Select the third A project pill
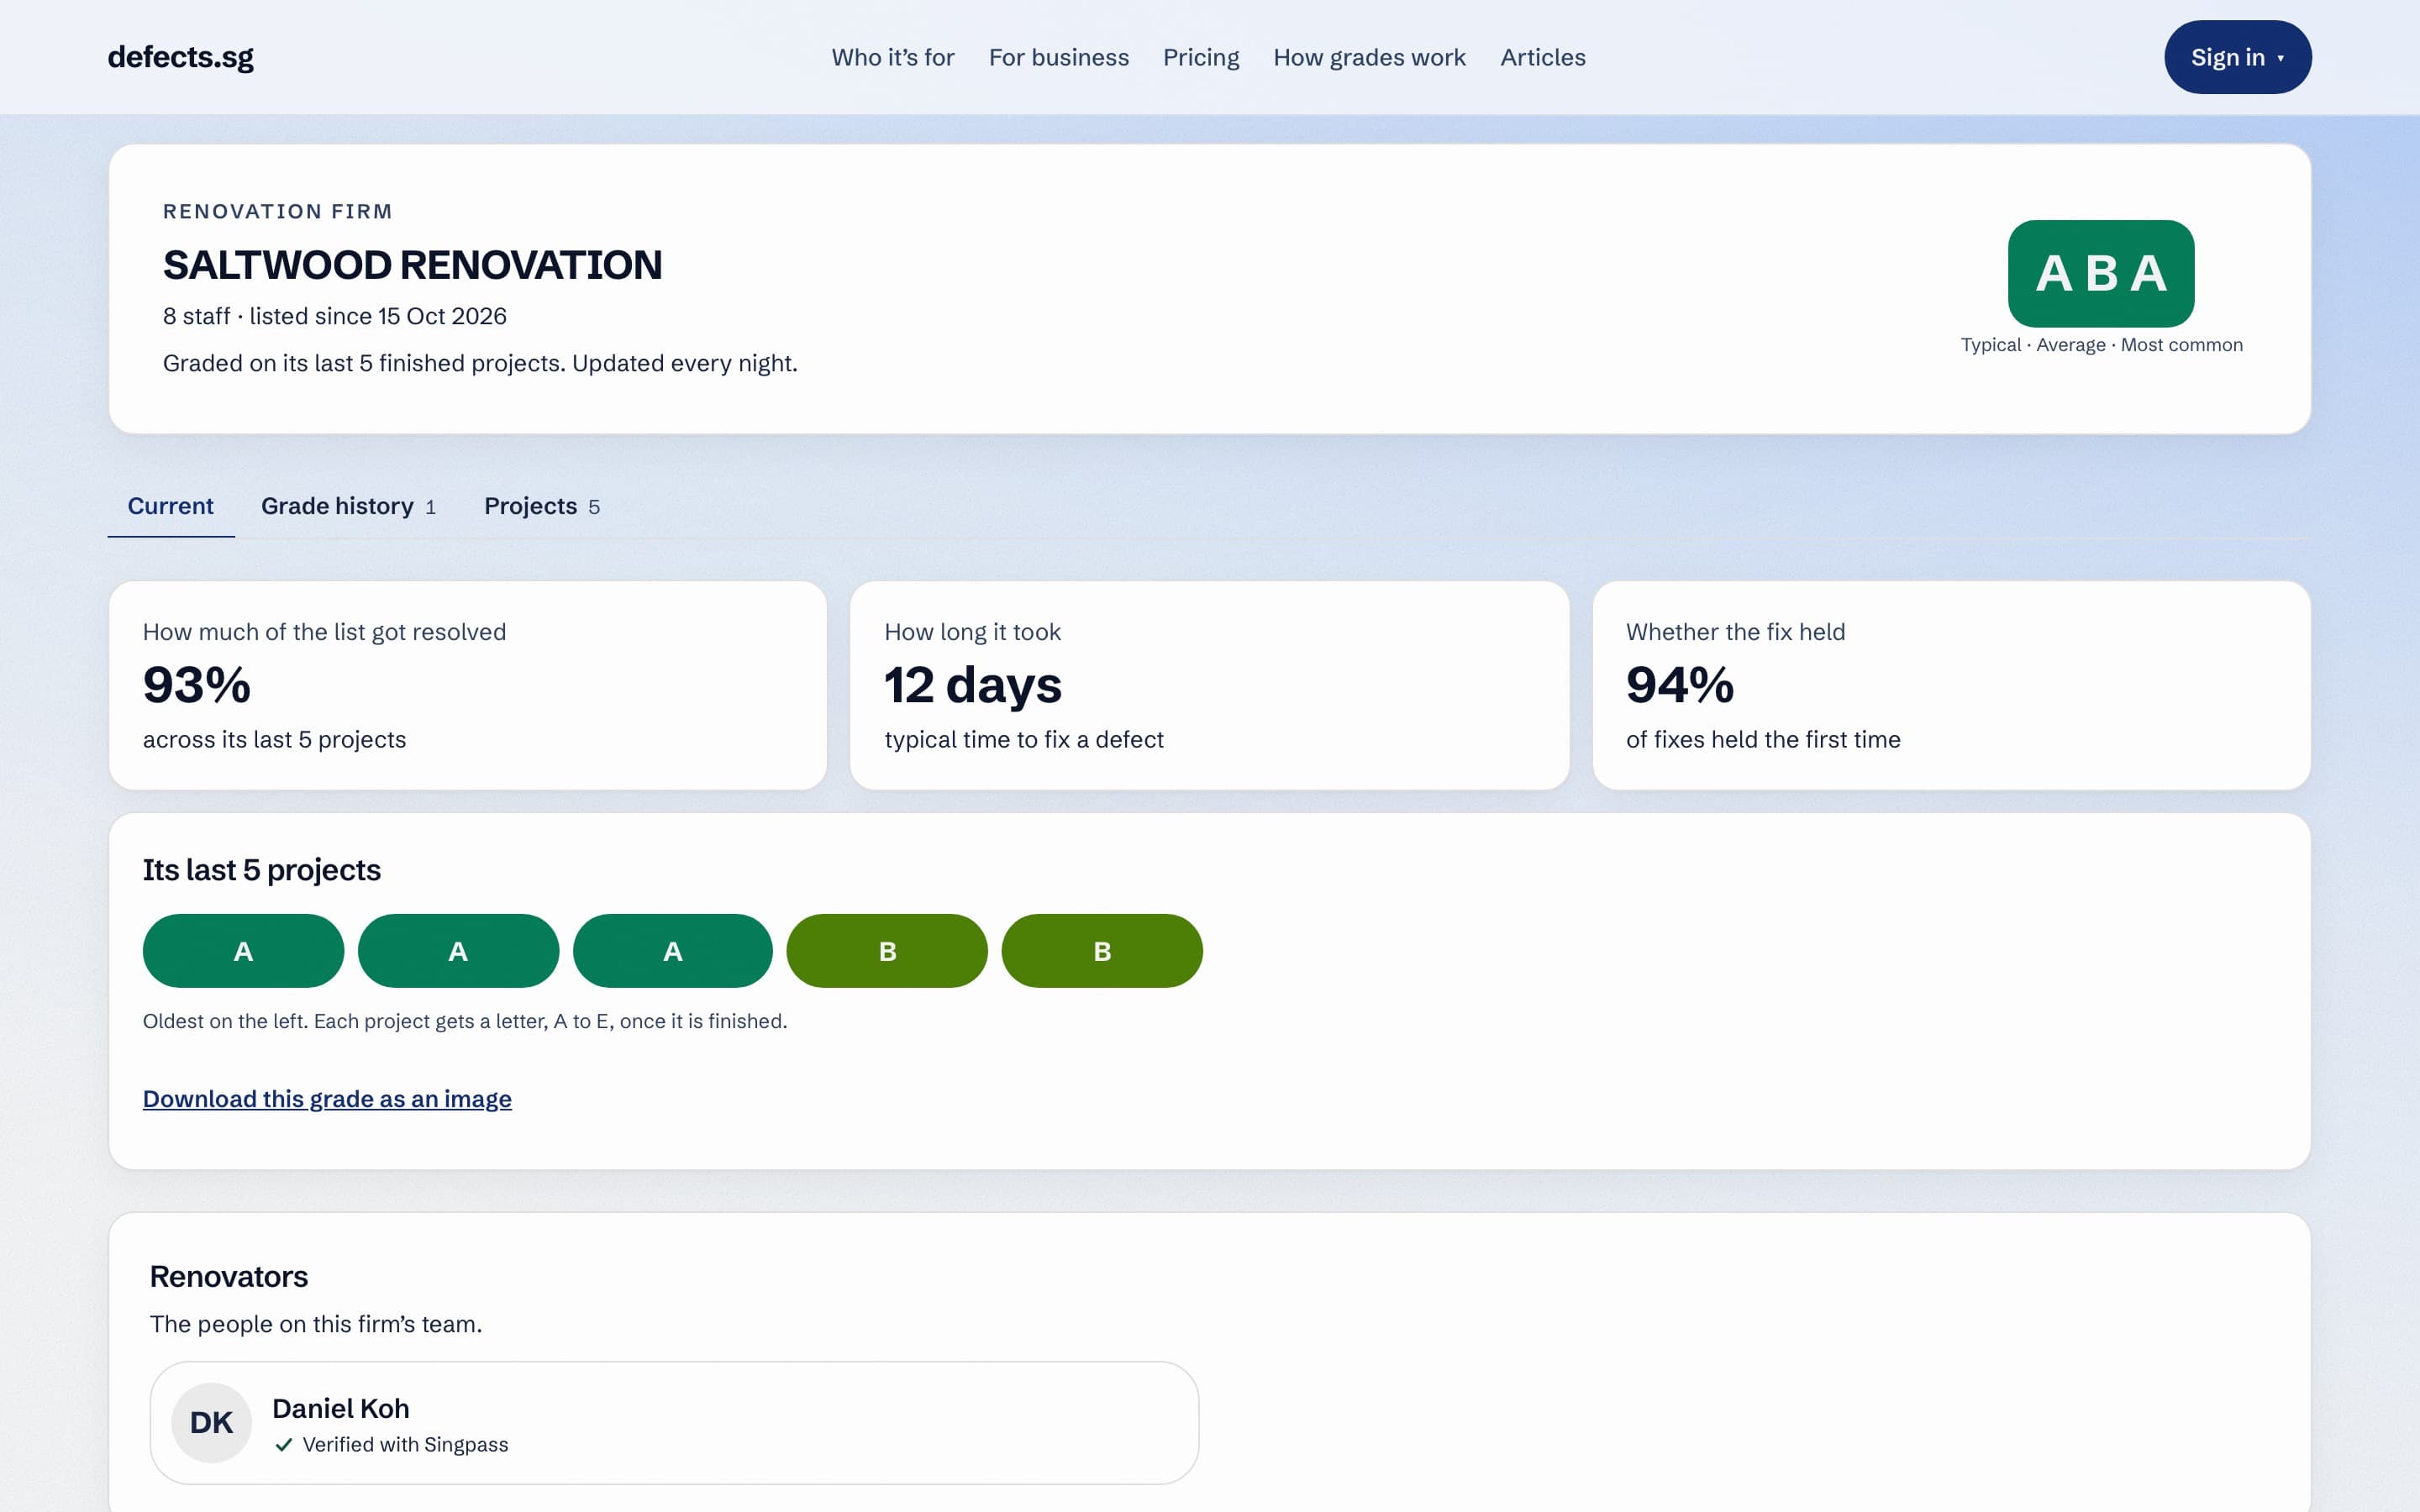 click(x=673, y=951)
